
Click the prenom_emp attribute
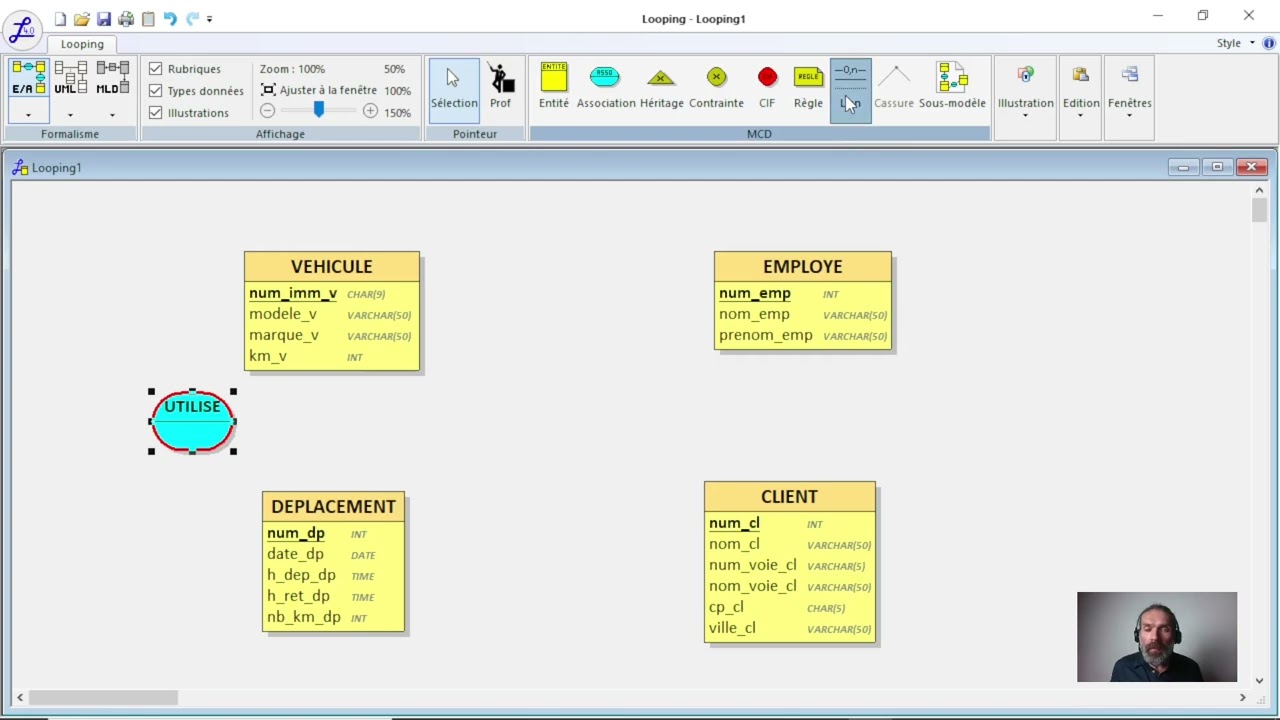(x=765, y=335)
